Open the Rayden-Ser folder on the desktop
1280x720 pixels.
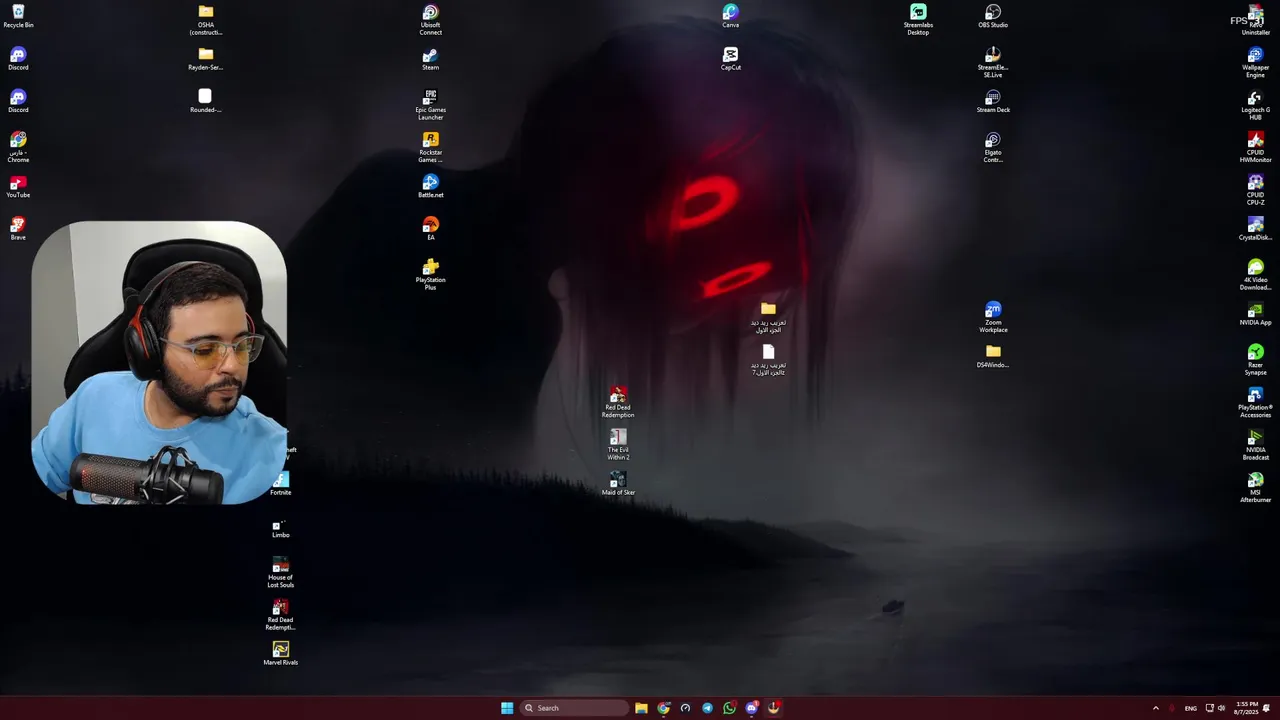click(205, 59)
